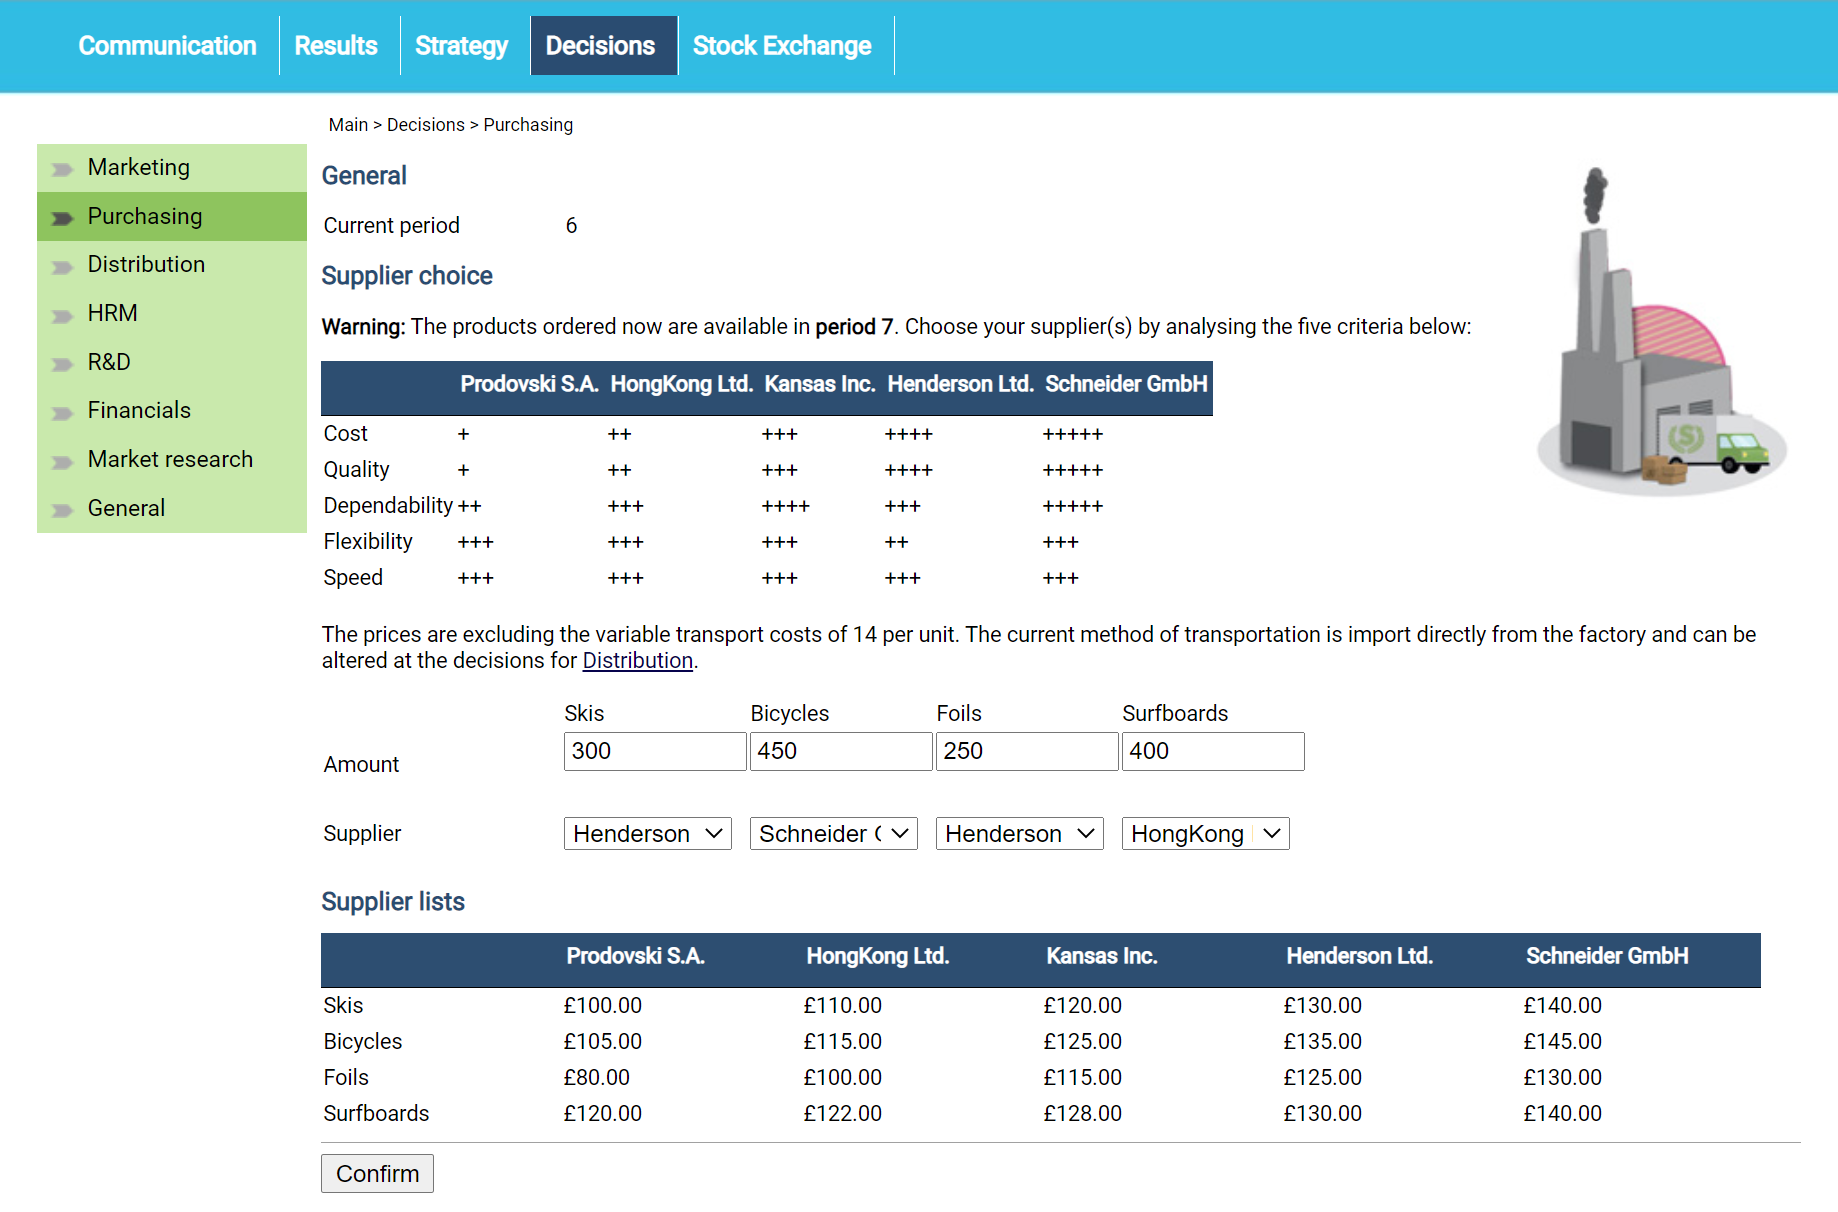This screenshot has width=1838, height=1212.
Task: Select General in the sidebar
Action: click(x=126, y=508)
